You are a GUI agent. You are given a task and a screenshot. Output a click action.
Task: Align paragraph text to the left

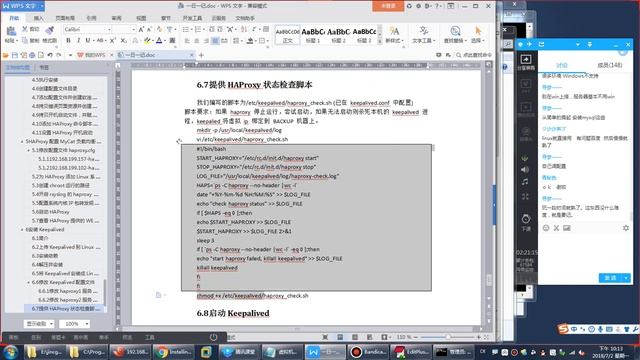click(x=187, y=40)
